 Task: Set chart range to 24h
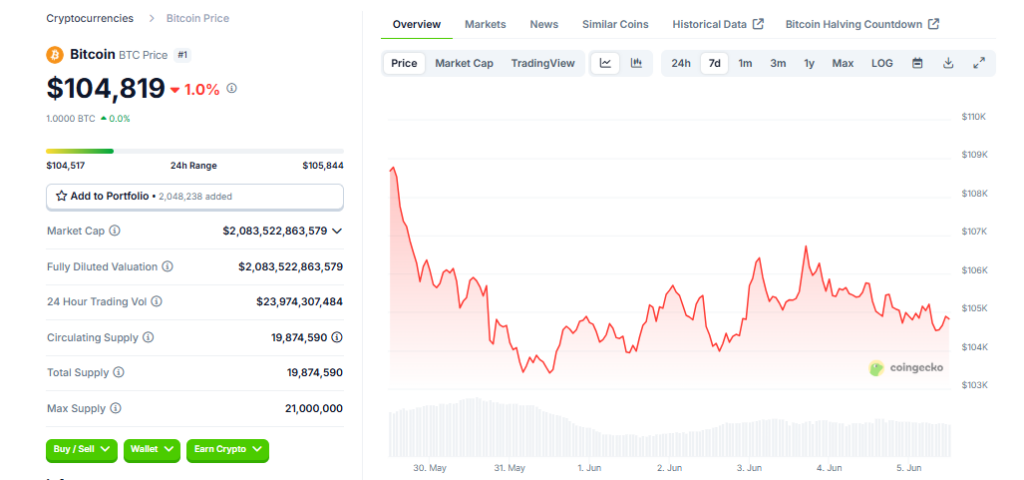(x=680, y=63)
